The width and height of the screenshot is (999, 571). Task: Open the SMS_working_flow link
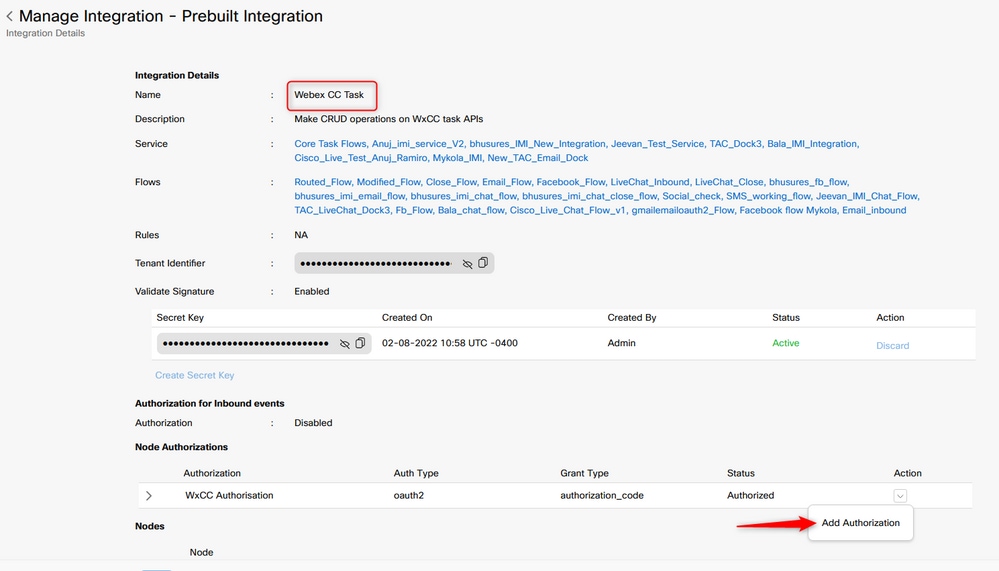pos(768,196)
